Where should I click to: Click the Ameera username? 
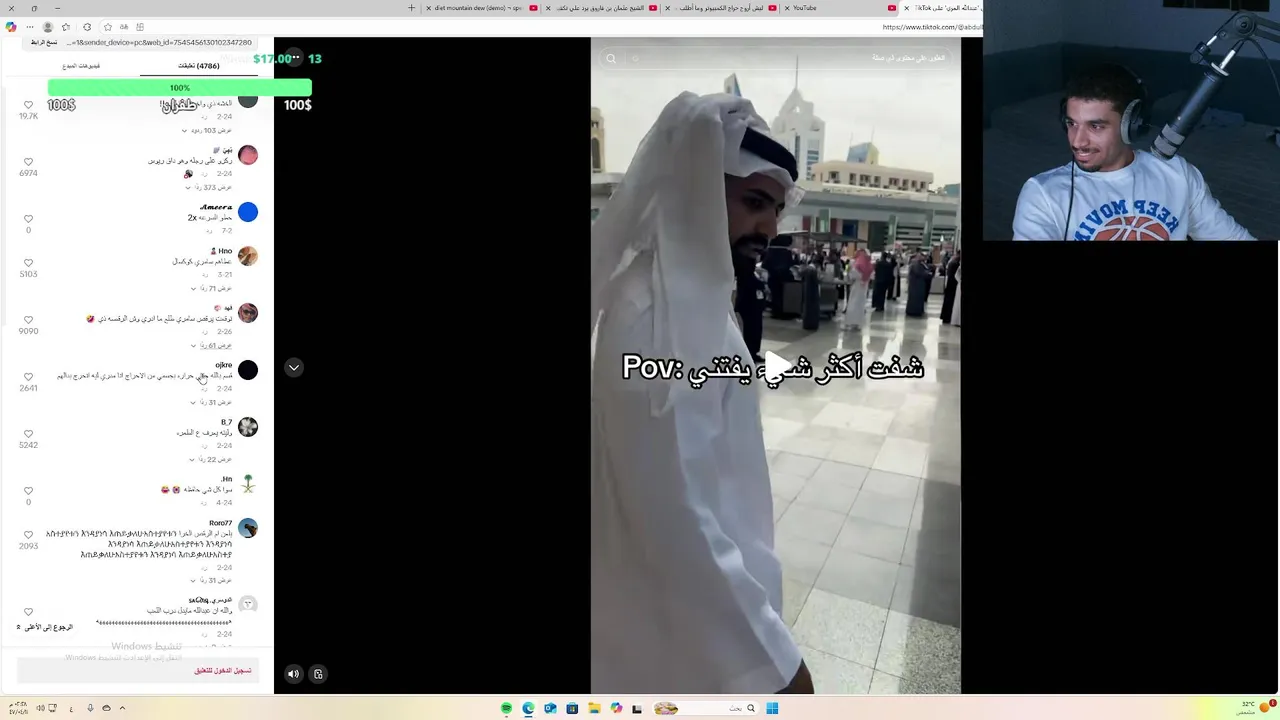click(216, 207)
